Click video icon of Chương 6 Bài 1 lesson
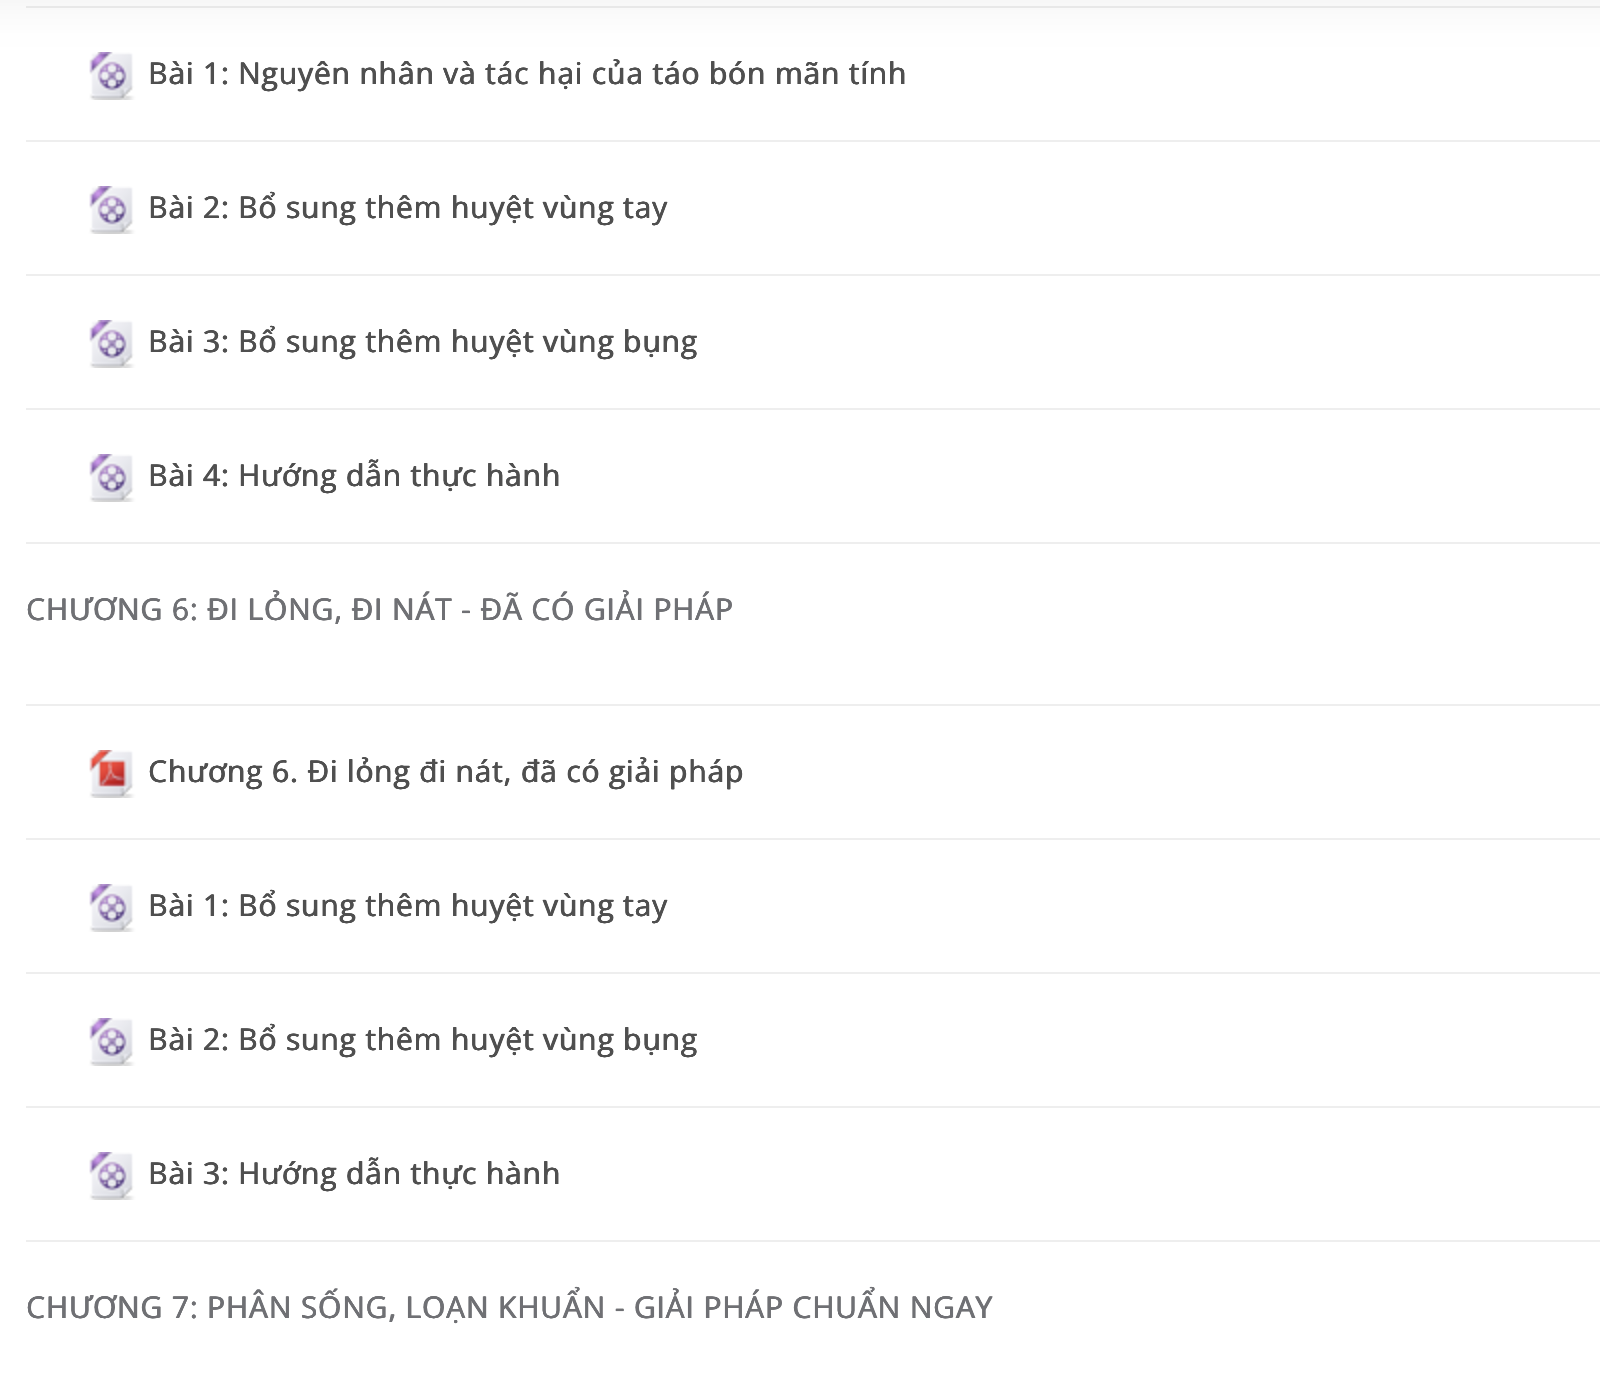This screenshot has height=1380, width=1600. click(x=111, y=907)
